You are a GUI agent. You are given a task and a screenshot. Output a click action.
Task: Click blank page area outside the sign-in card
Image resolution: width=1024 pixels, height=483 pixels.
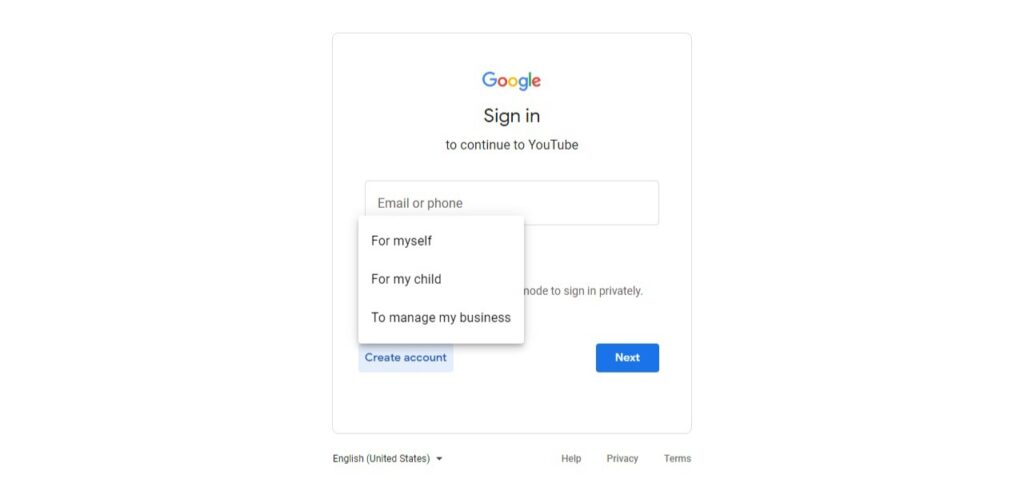163,242
